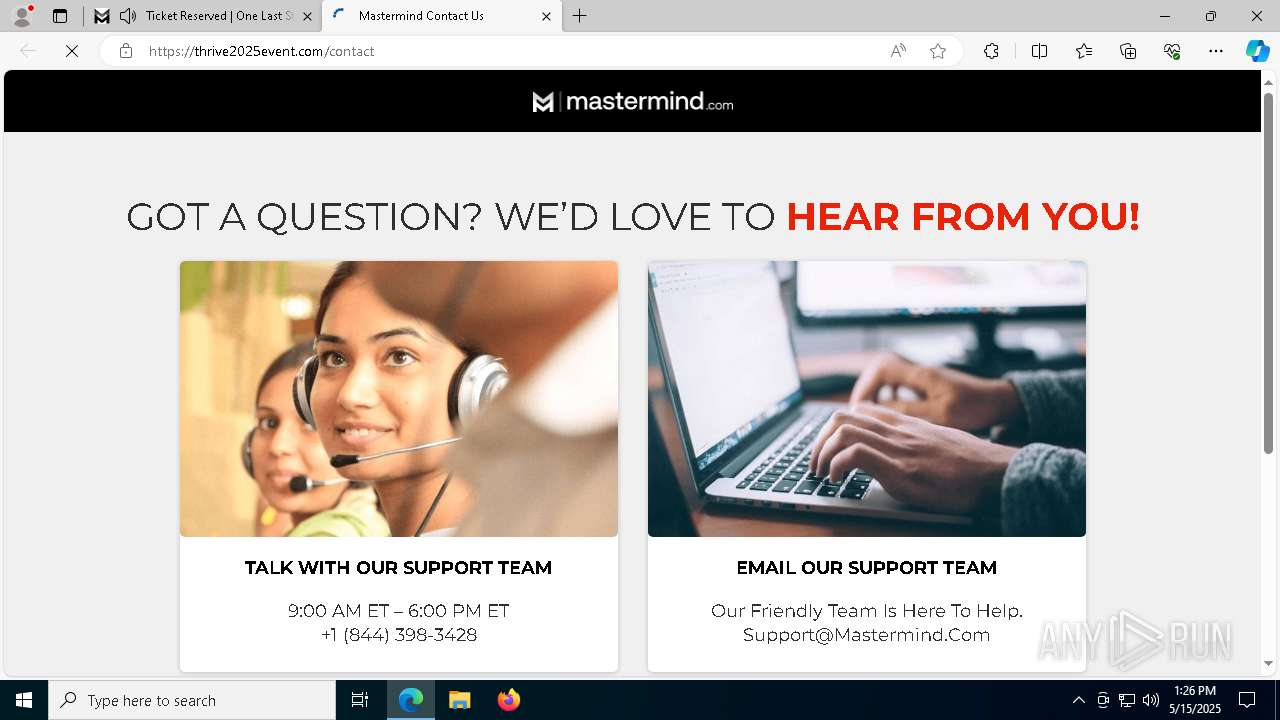Open a new browser tab
Viewport: 1280px width, 720px height.
point(580,16)
